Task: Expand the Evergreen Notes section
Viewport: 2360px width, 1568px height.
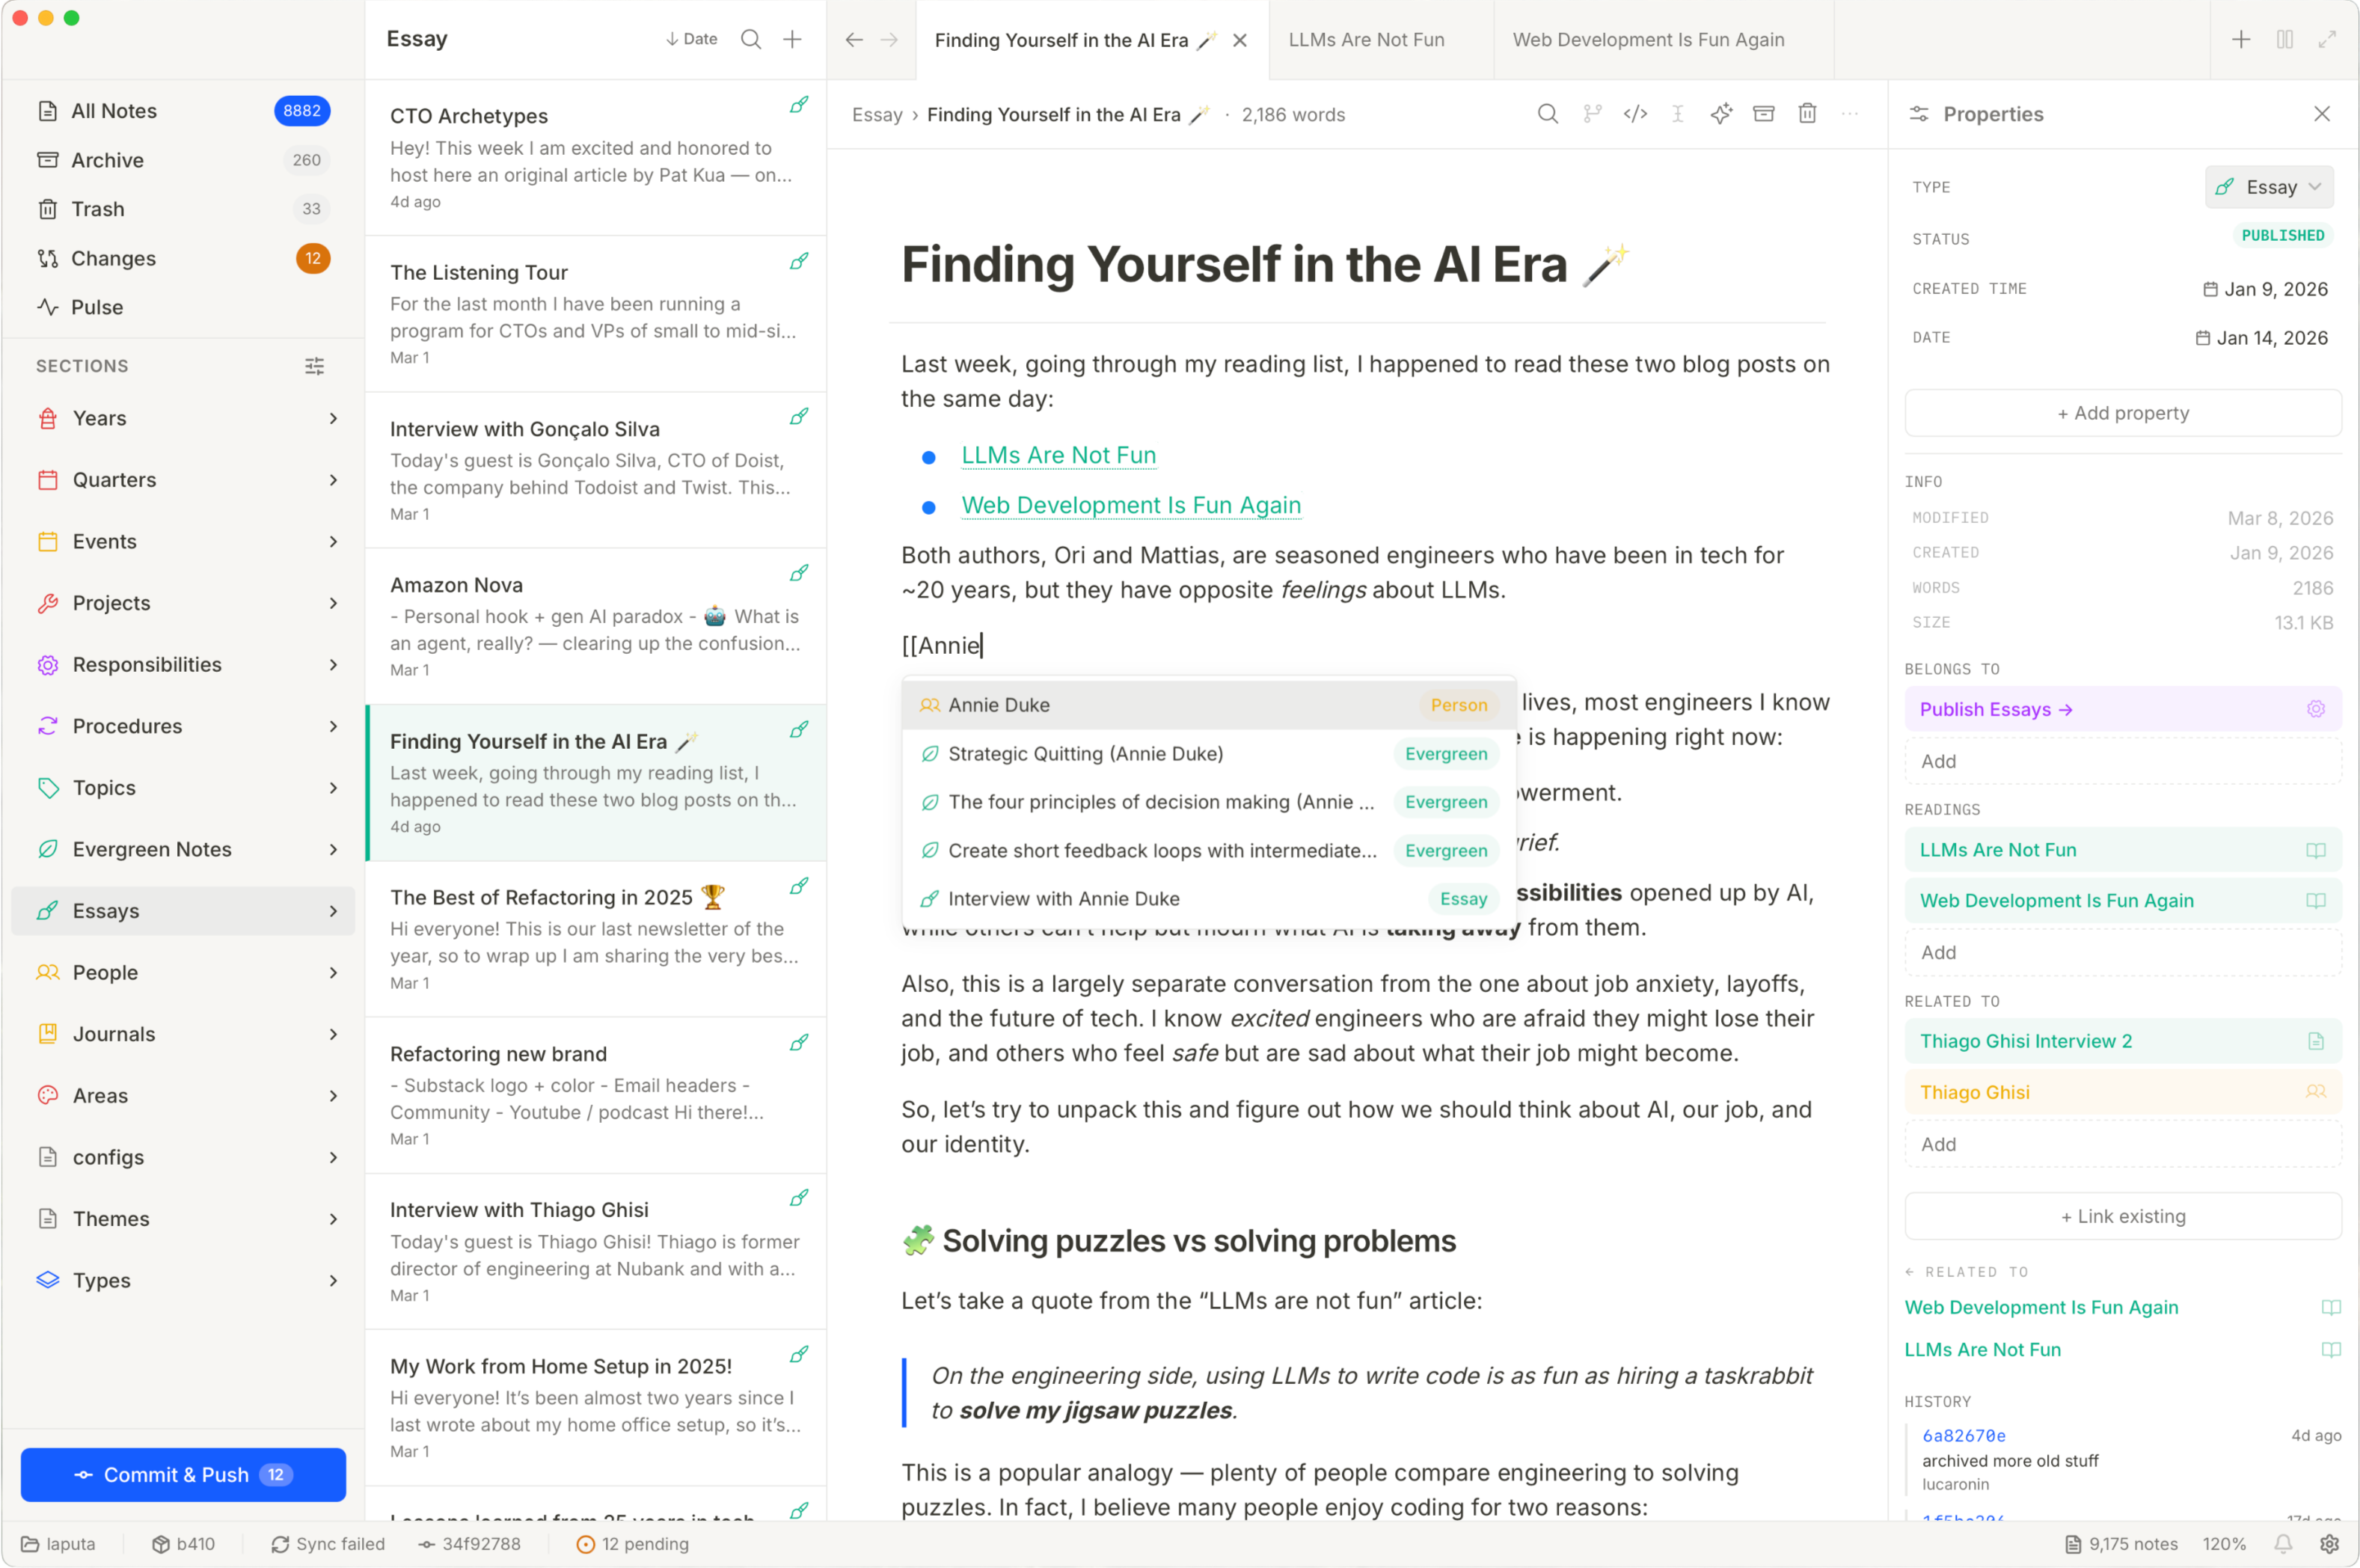Action: tap(333, 849)
